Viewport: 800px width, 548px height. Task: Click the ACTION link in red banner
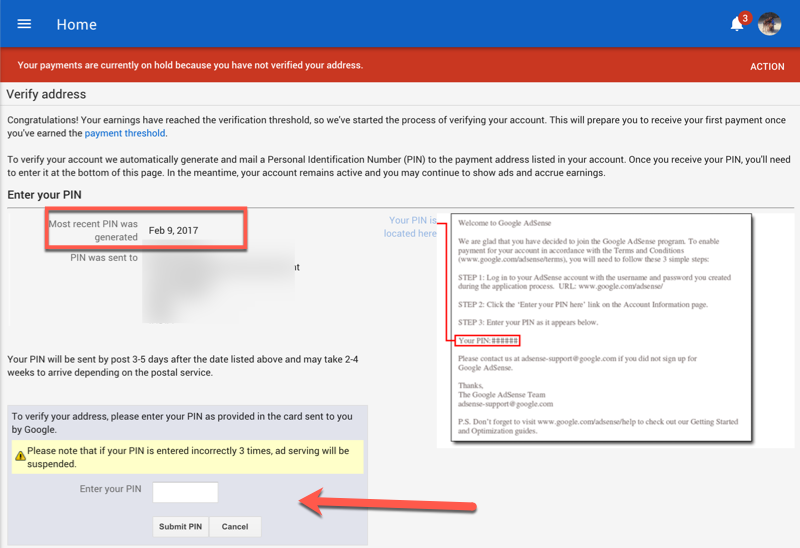(x=767, y=66)
